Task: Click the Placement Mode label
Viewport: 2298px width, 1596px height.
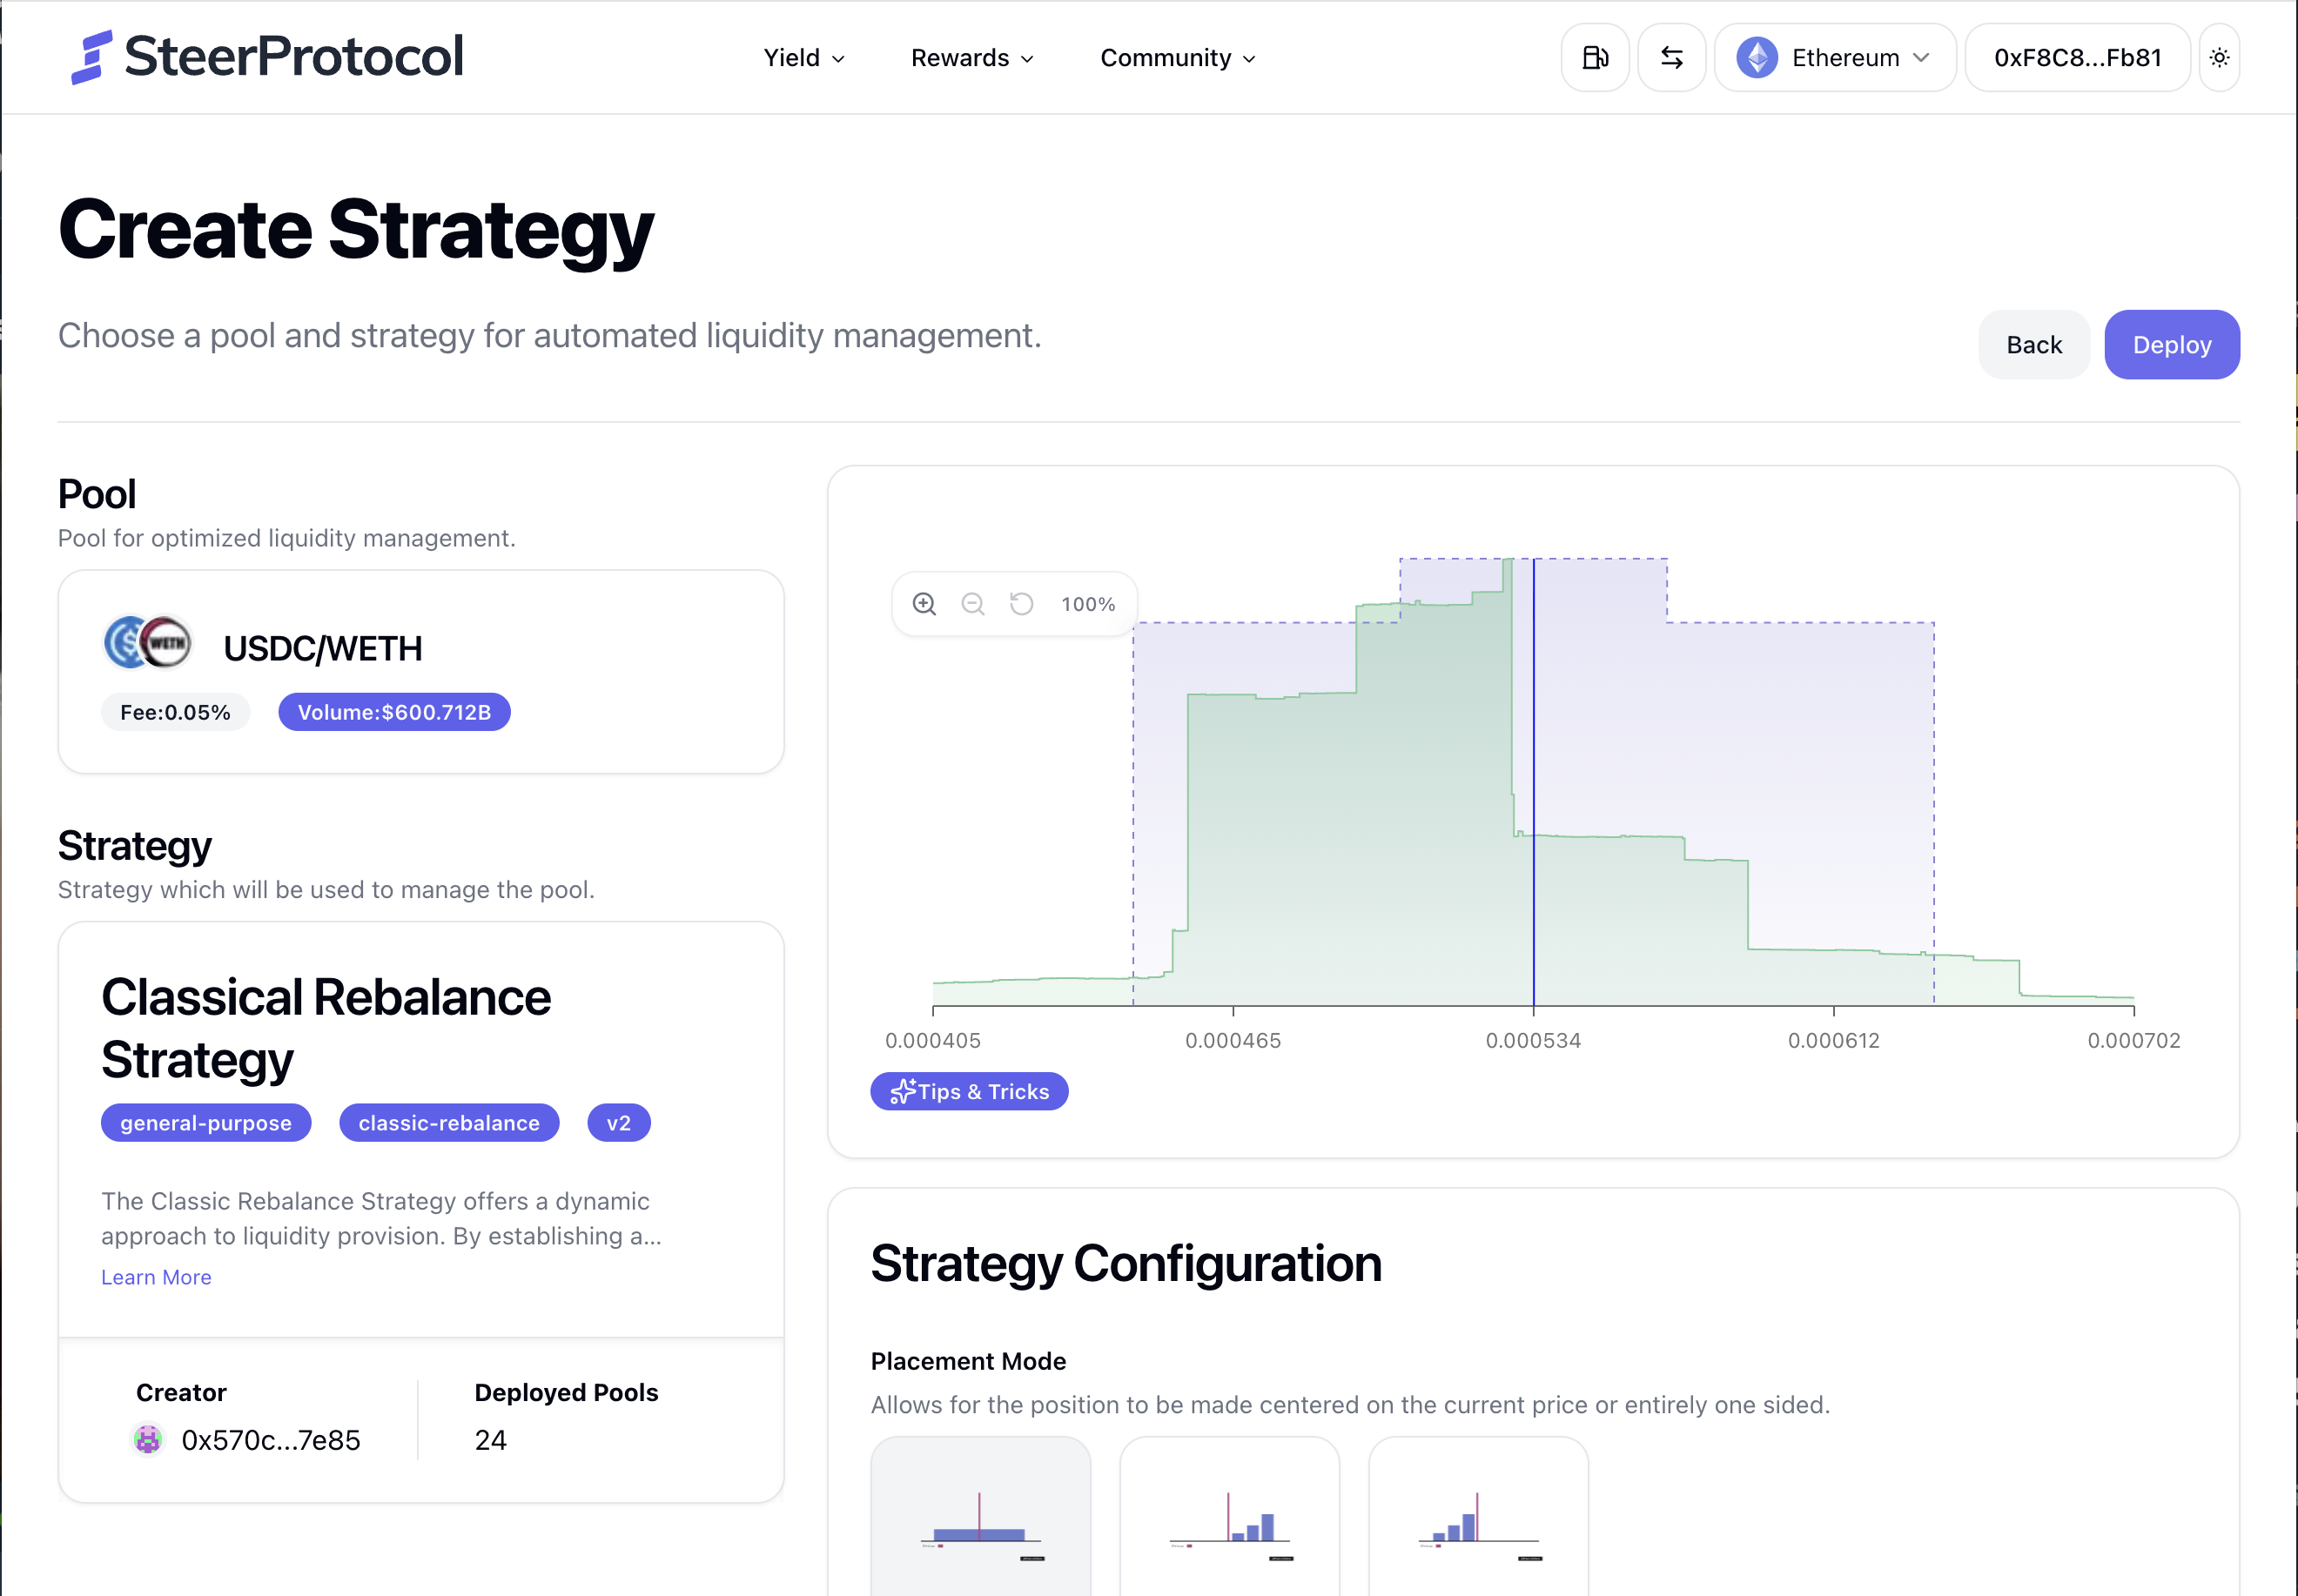Action: pyautogui.click(x=968, y=1361)
